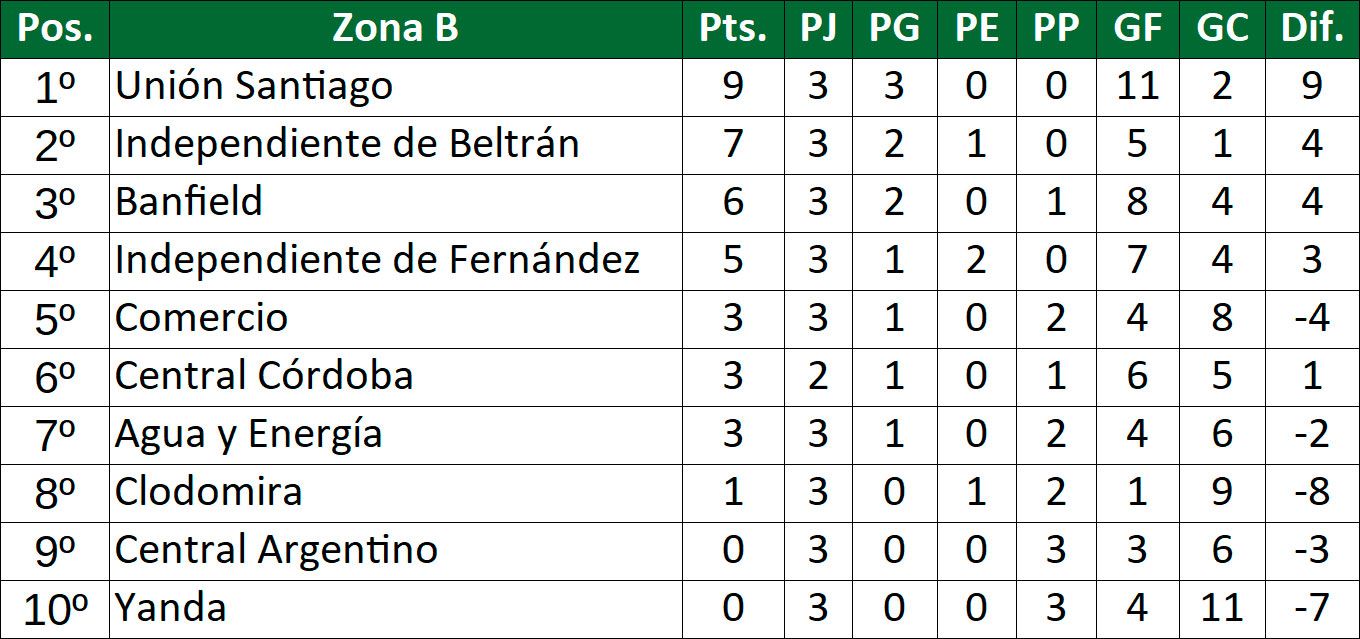Select the "PG" column header
The image size is (1360, 639).
[x=894, y=29]
